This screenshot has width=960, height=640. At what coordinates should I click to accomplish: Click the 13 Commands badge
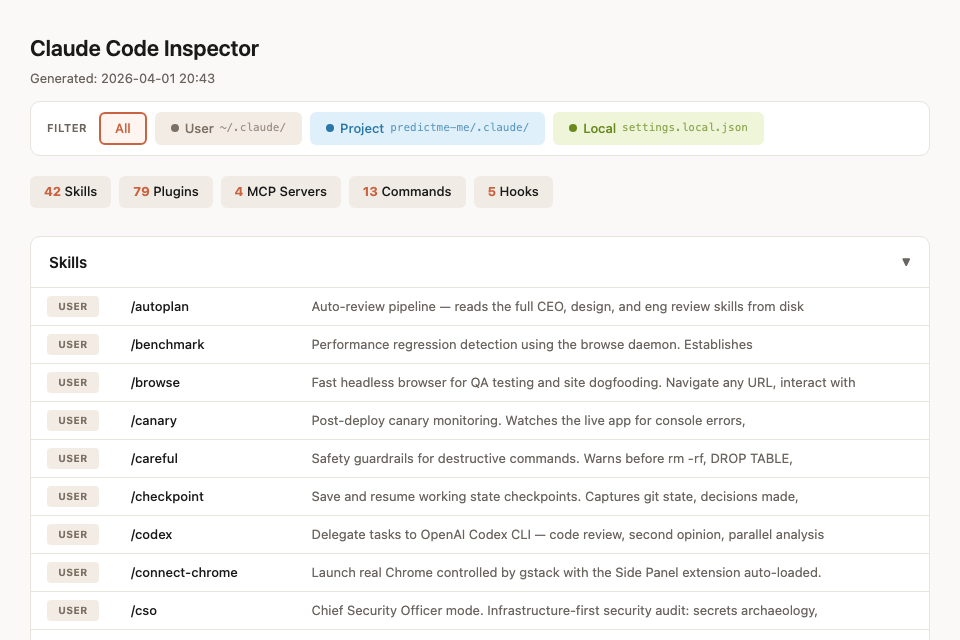407,191
